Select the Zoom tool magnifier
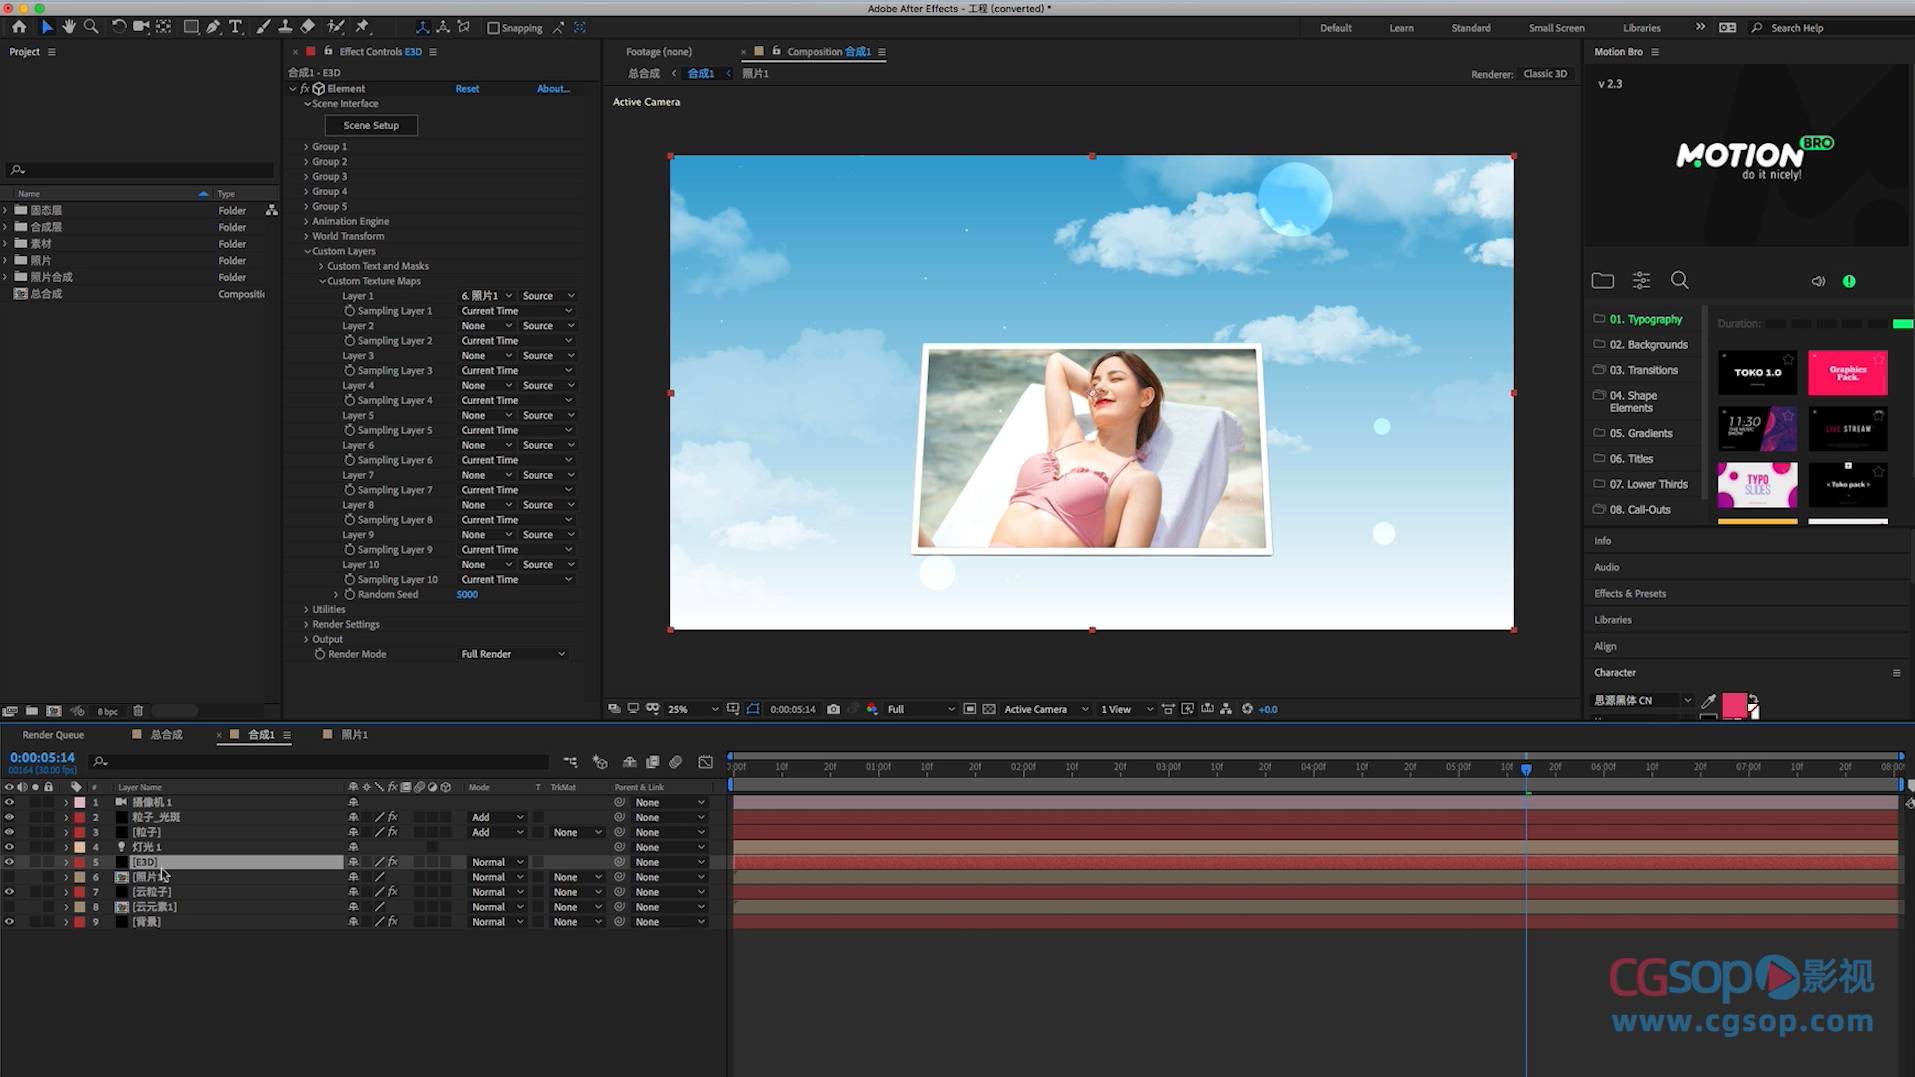 point(91,27)
